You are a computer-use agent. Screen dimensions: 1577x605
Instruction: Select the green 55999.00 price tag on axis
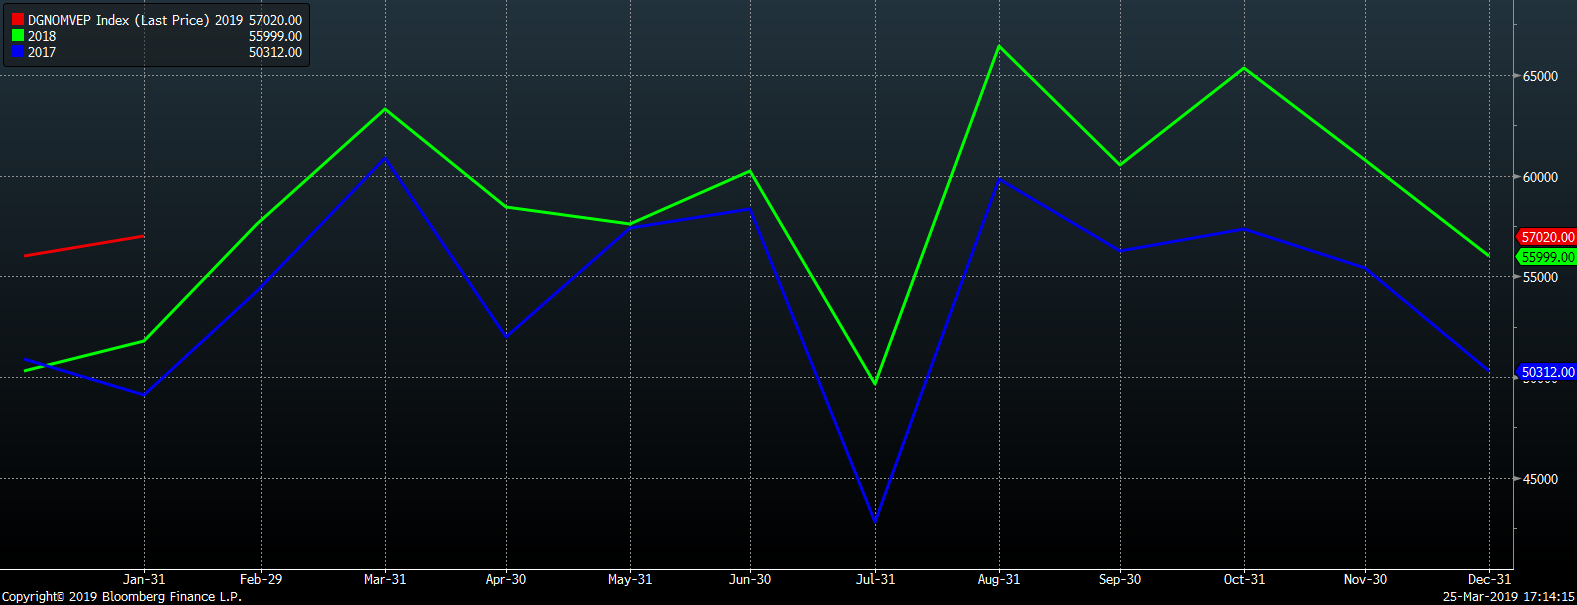1547,257
